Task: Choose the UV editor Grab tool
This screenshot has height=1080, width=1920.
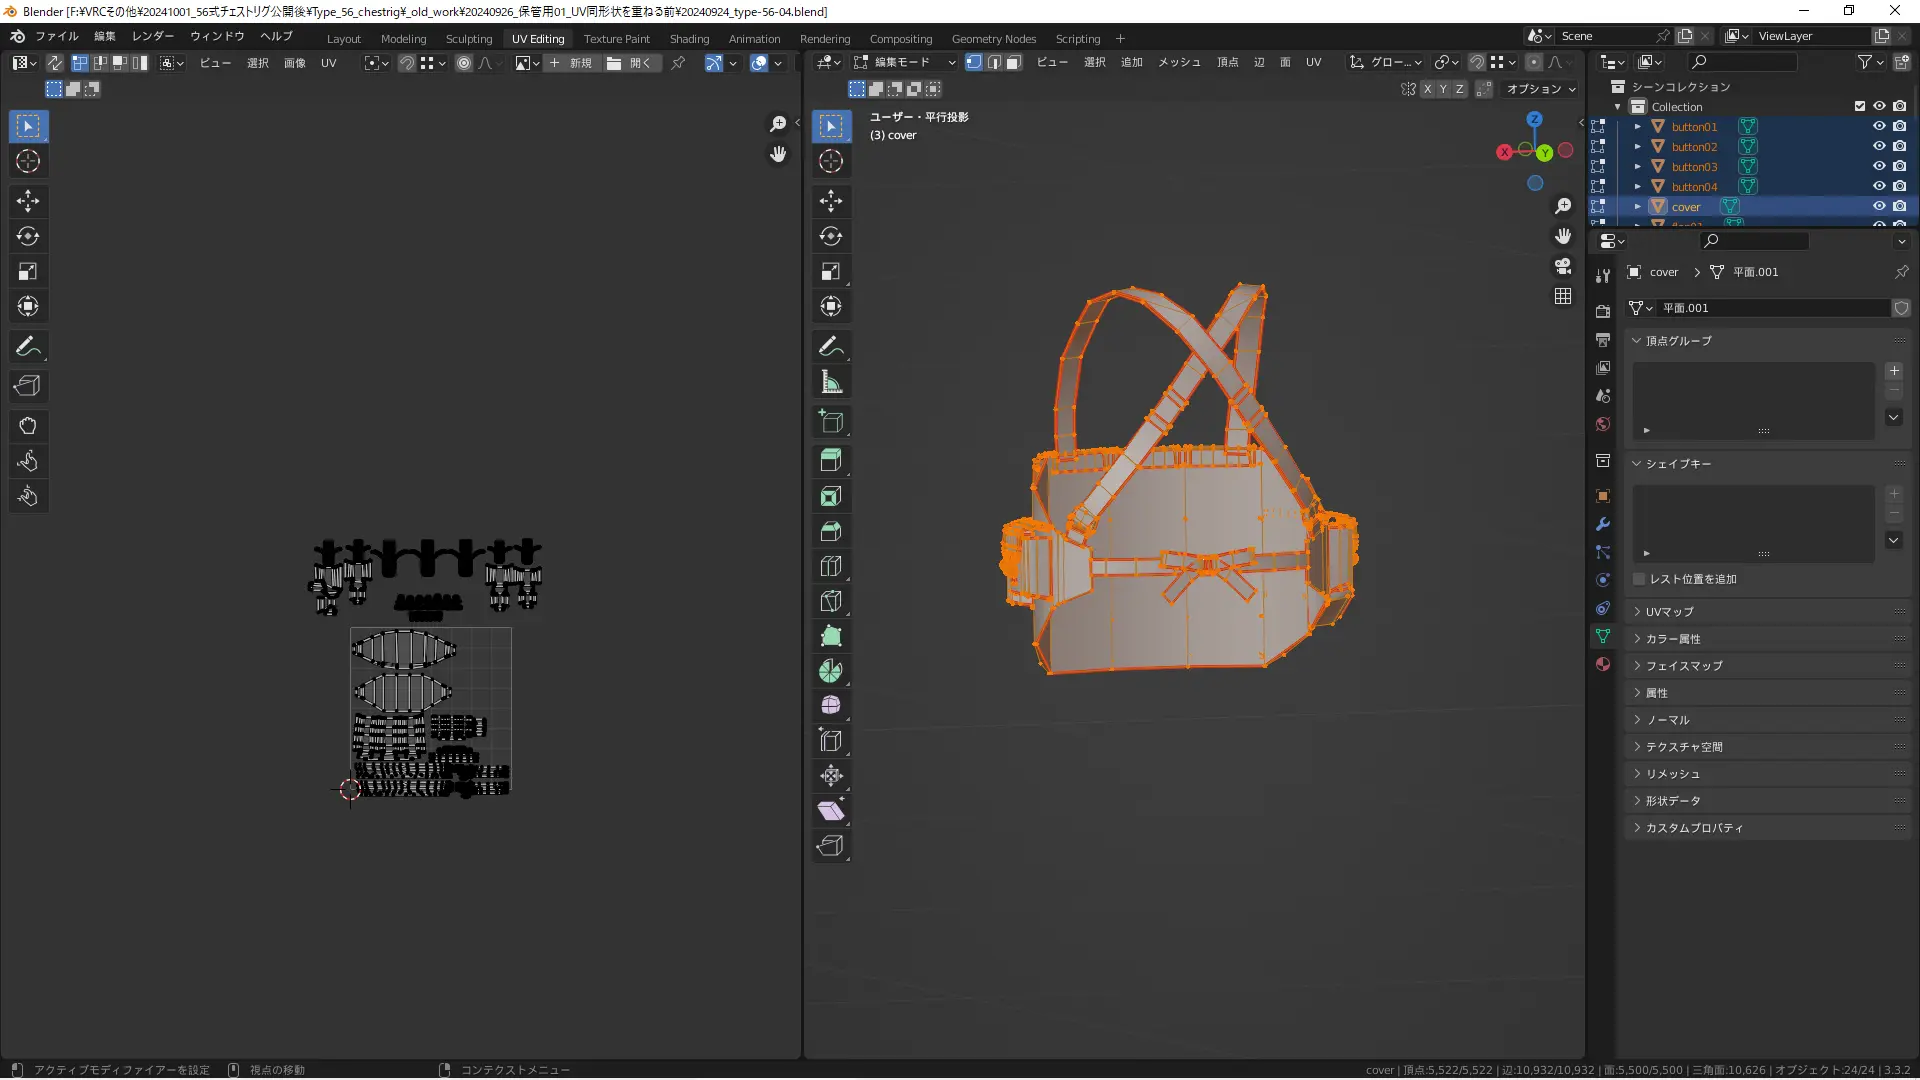Action: 28,426
